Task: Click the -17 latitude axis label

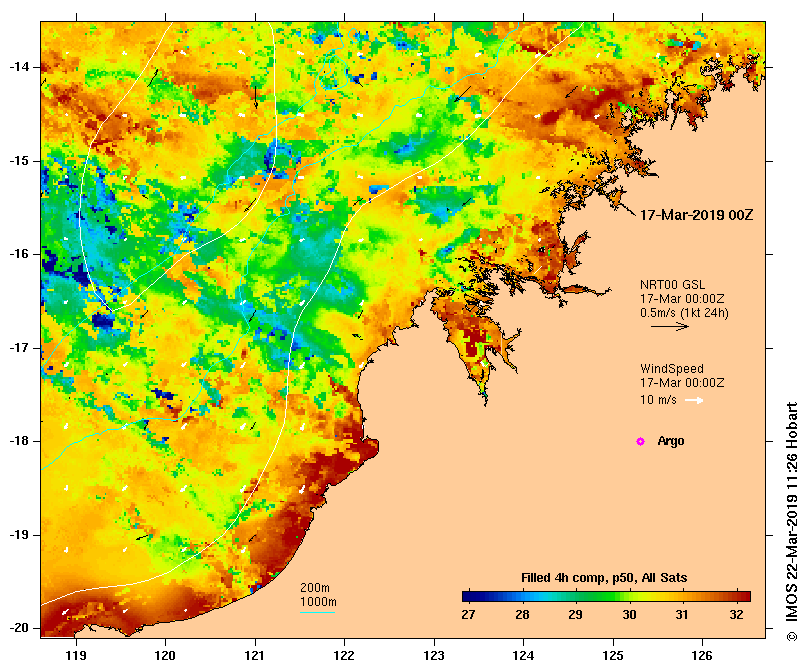Action: [19, 348]
